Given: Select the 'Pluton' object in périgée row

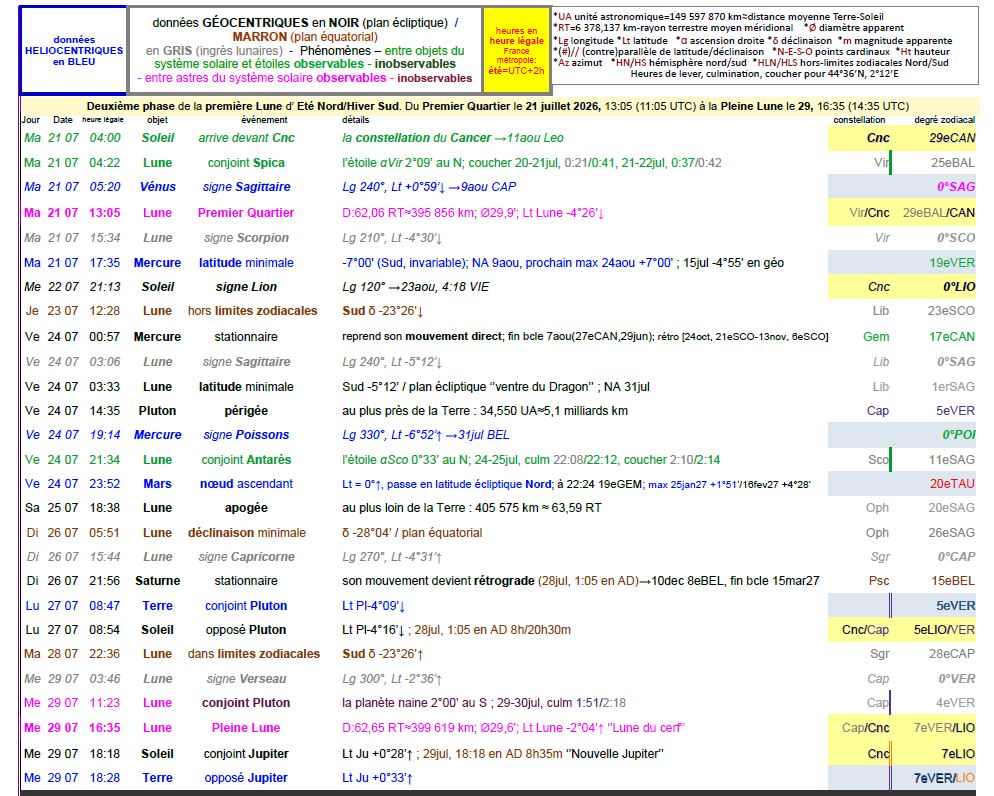Looking at the screenshot, I should tap(157, 411).
